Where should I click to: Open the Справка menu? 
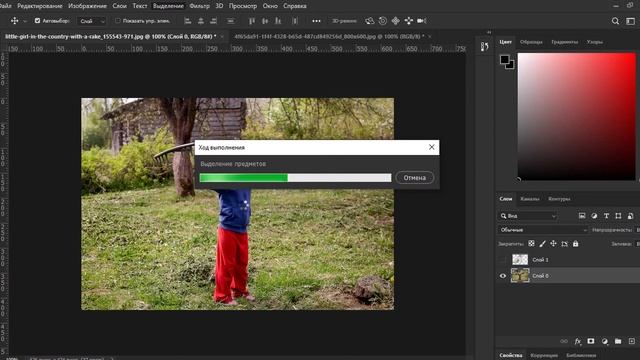pos(295,6)
